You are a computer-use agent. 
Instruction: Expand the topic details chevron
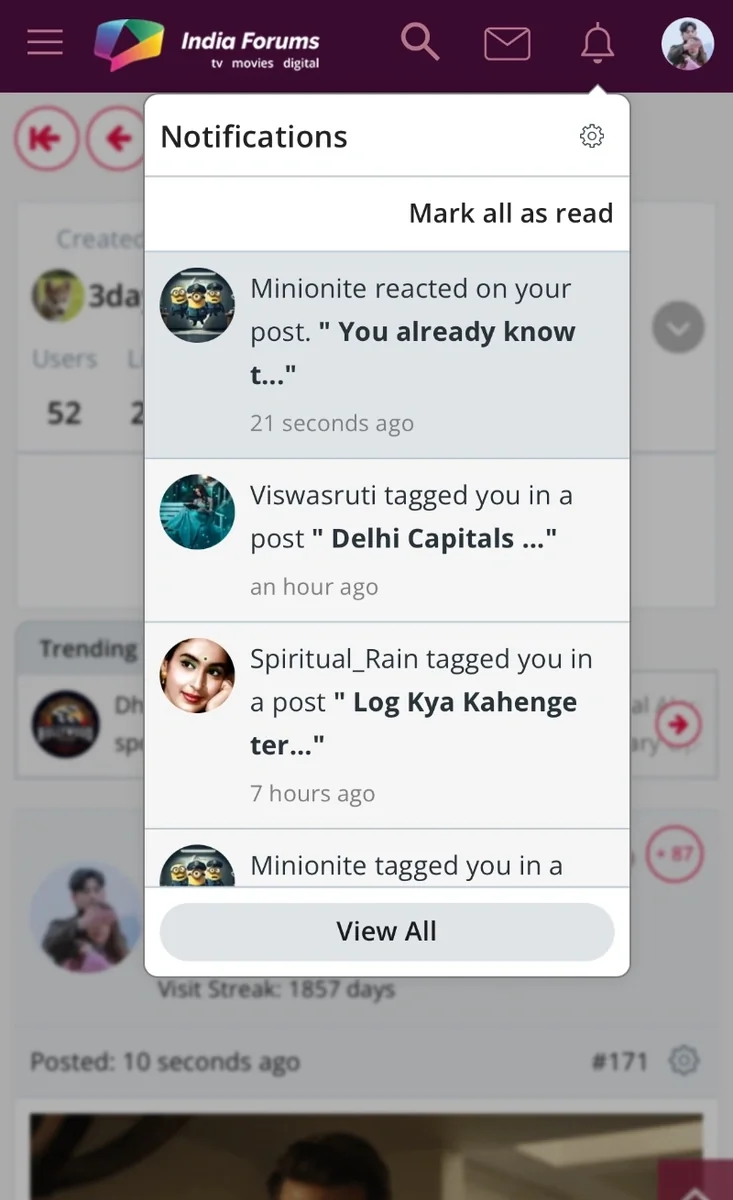tap(678, 327)
